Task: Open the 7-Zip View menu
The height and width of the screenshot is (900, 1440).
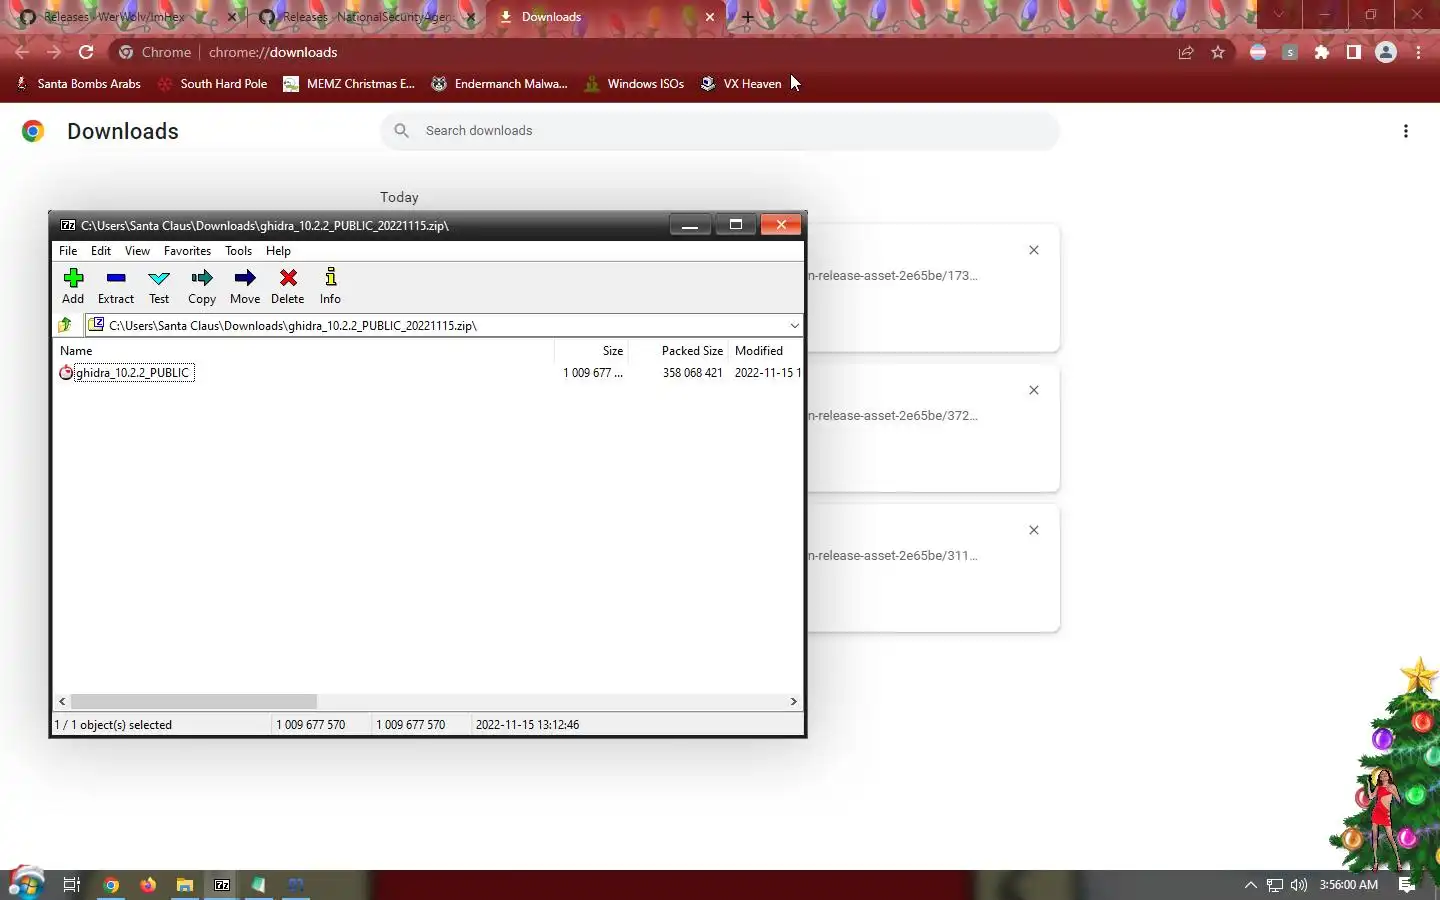Action: click(x=137, y=251)
